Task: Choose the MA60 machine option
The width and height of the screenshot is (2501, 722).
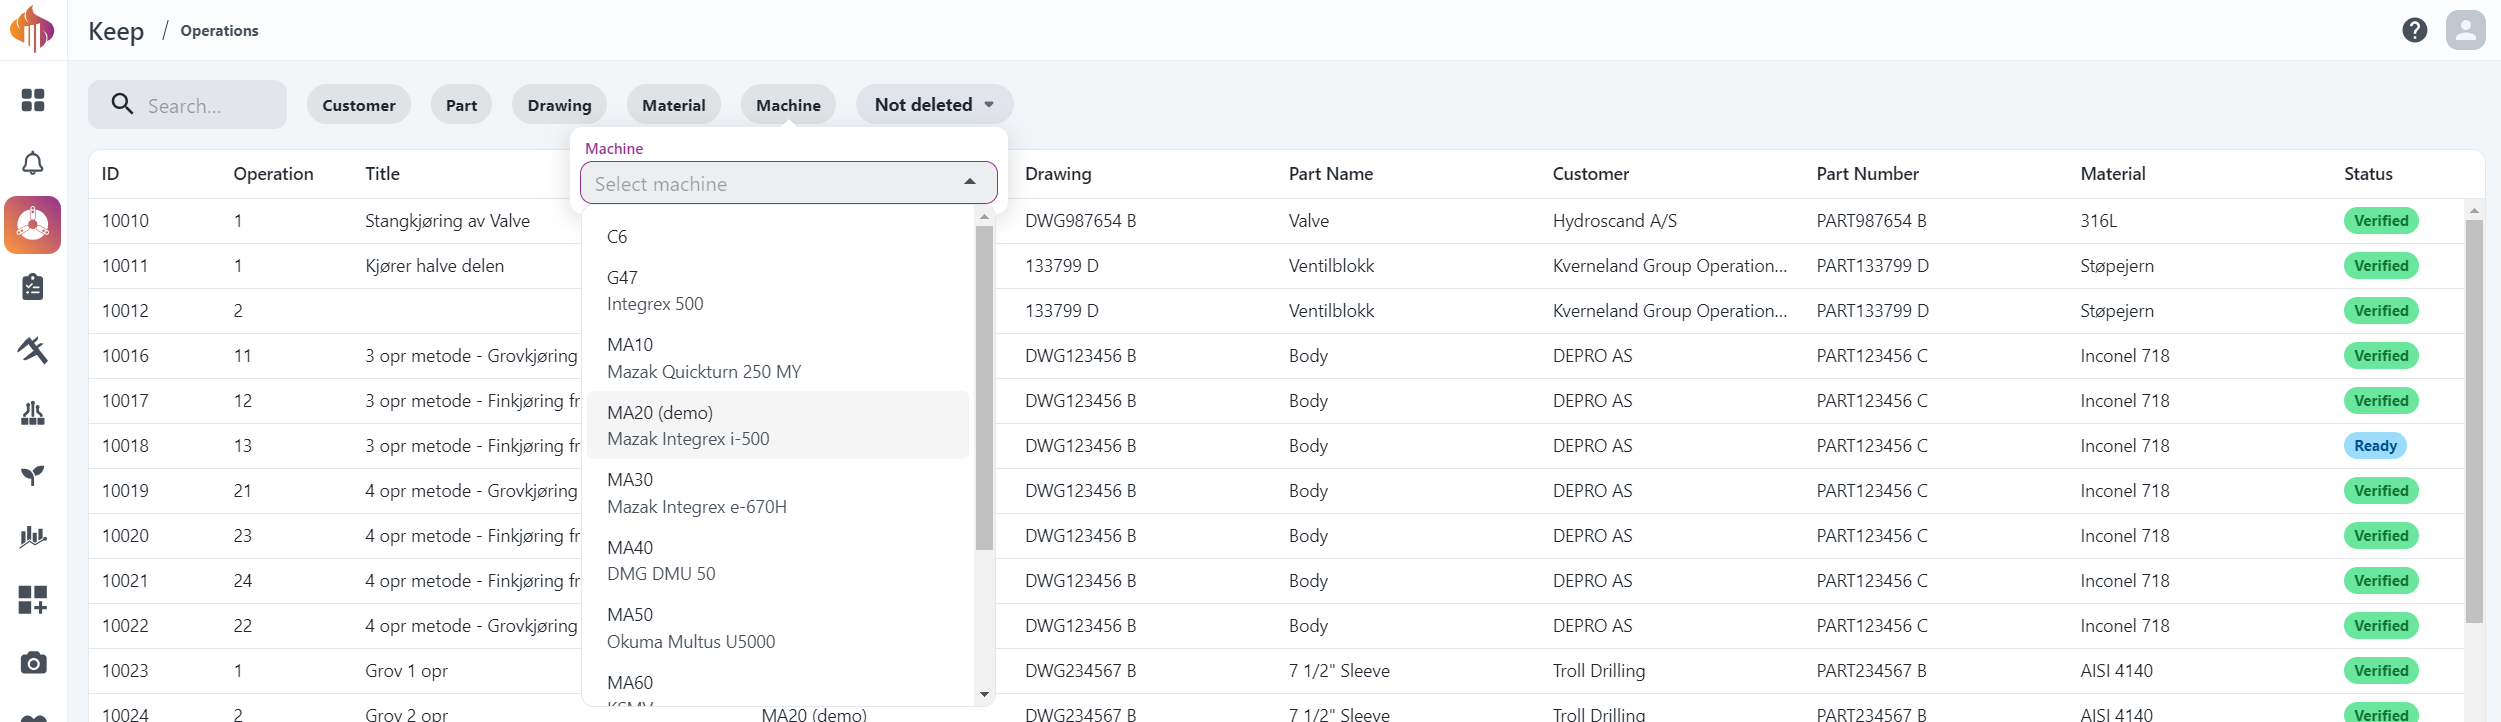Action: (778, 684)
